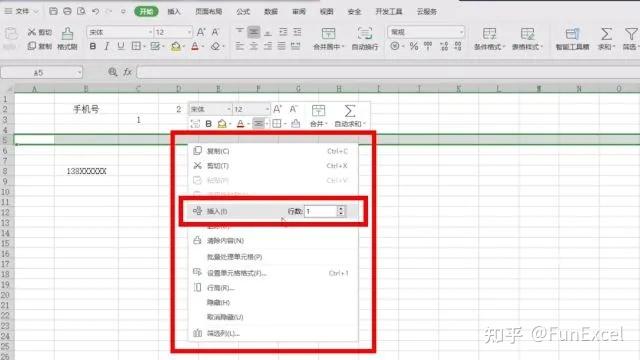Viewport: 640px width, 360px height.
Task: Increase row count with spinner up arrow
Action: (x=341, y=208)
